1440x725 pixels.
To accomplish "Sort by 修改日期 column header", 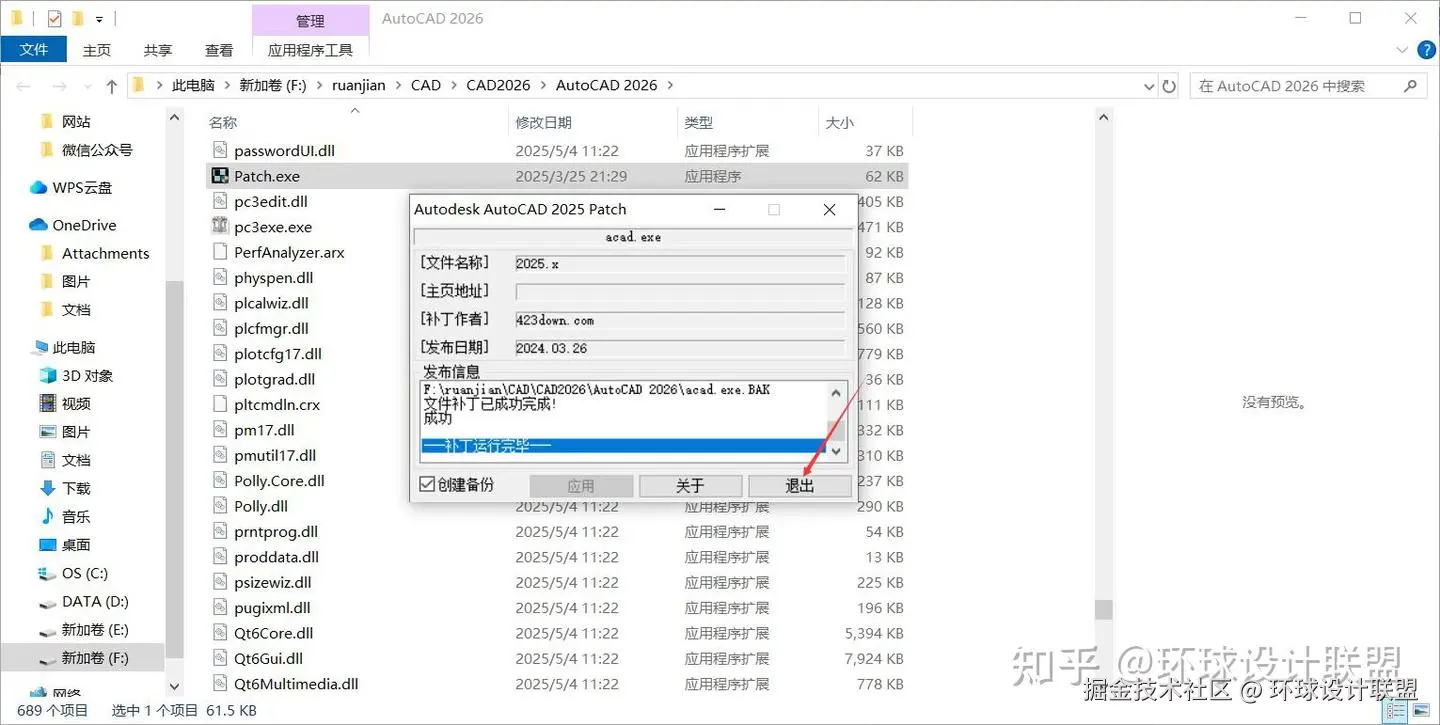I will tap(543, 122).
